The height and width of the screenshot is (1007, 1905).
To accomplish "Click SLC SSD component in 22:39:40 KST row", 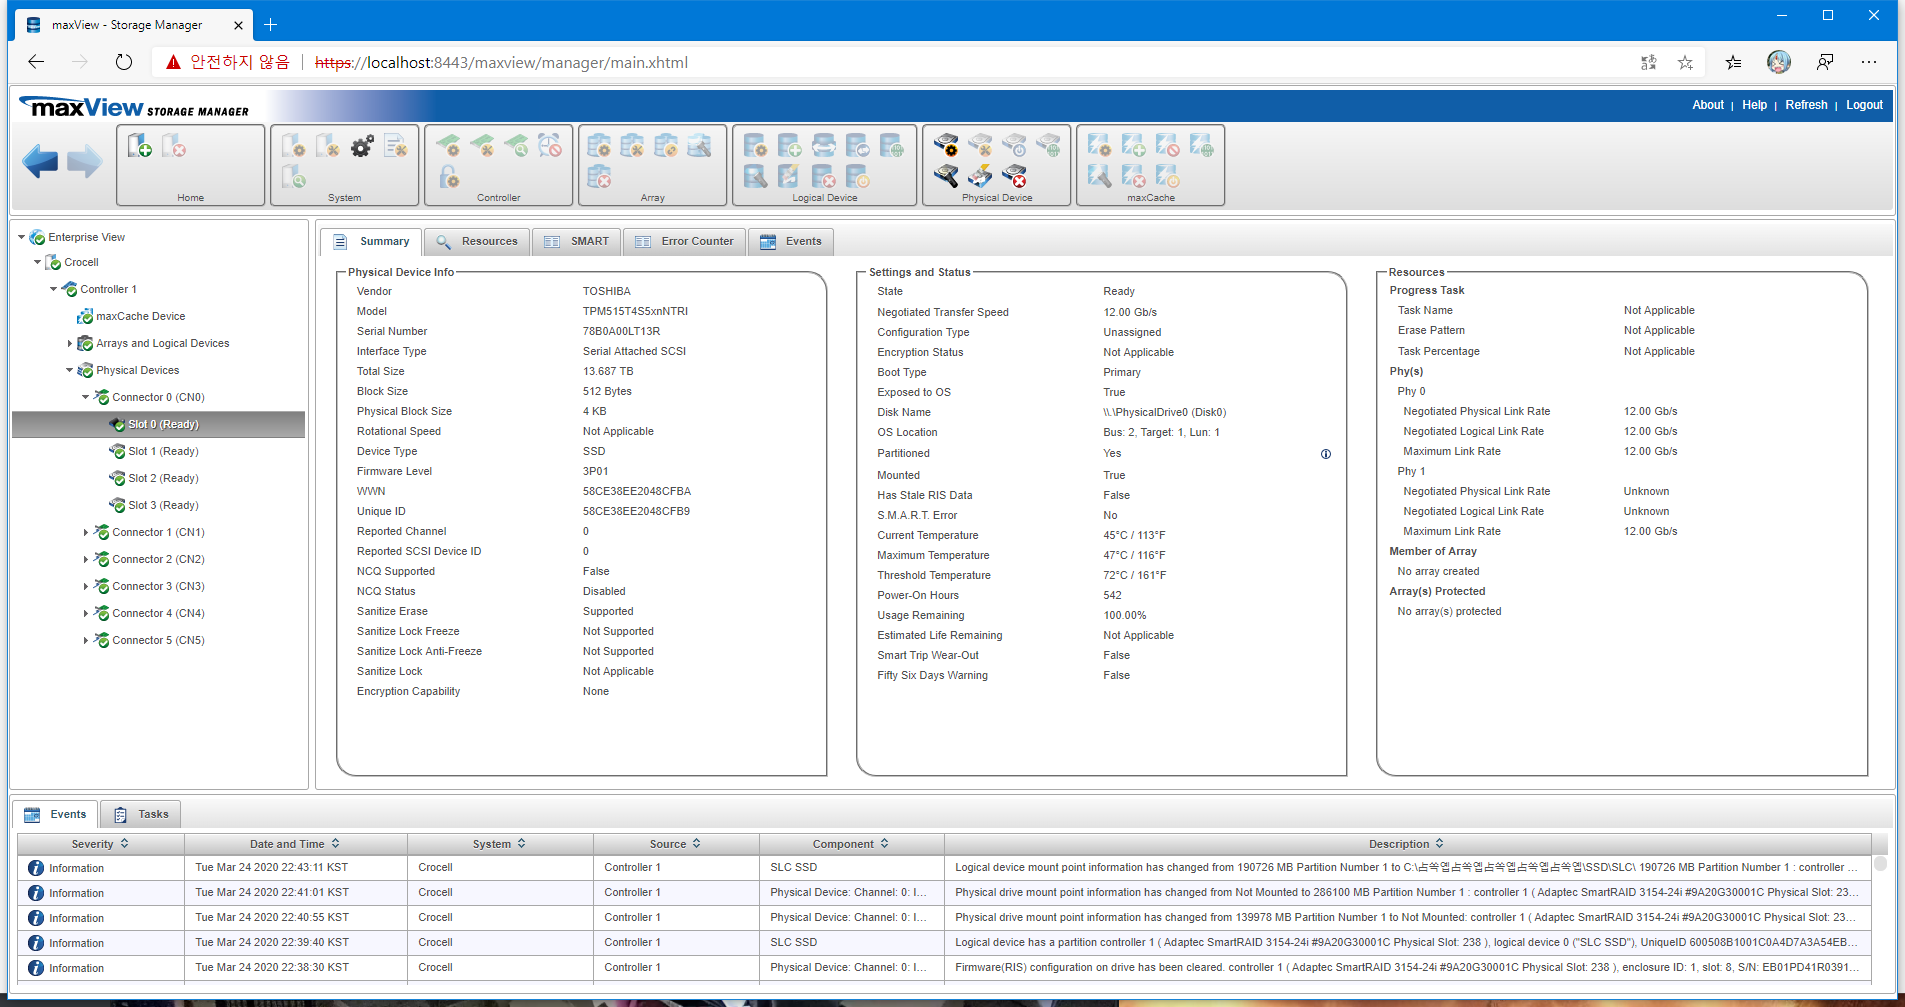I will pos(793,942).
